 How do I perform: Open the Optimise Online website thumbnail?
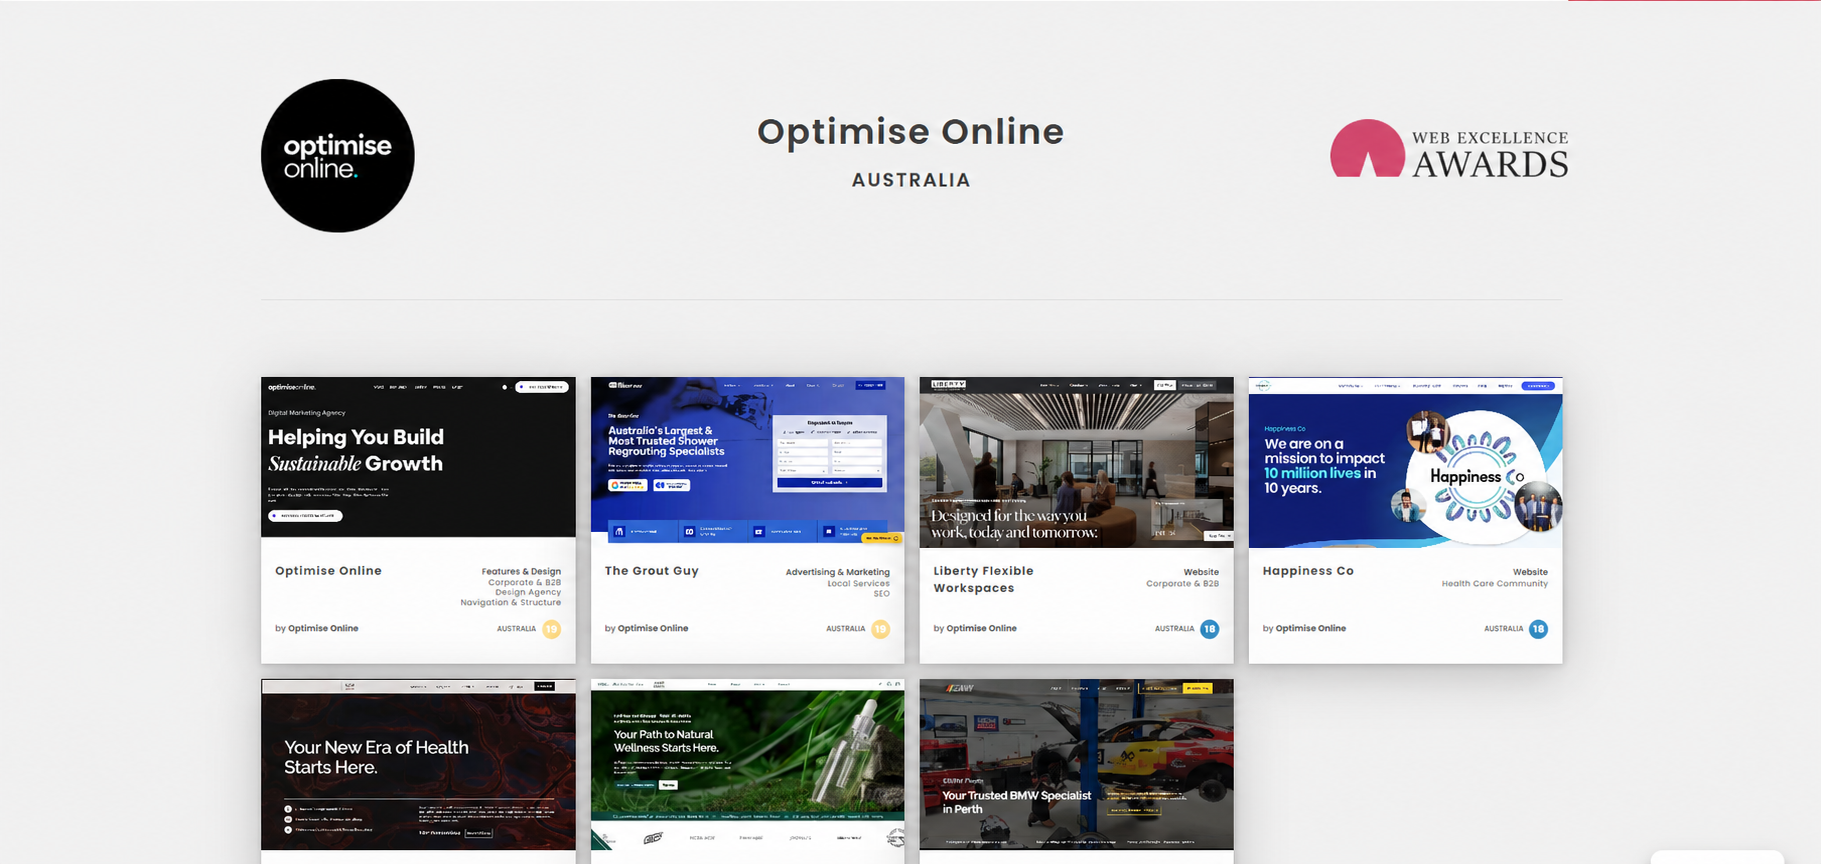[418, 457]
